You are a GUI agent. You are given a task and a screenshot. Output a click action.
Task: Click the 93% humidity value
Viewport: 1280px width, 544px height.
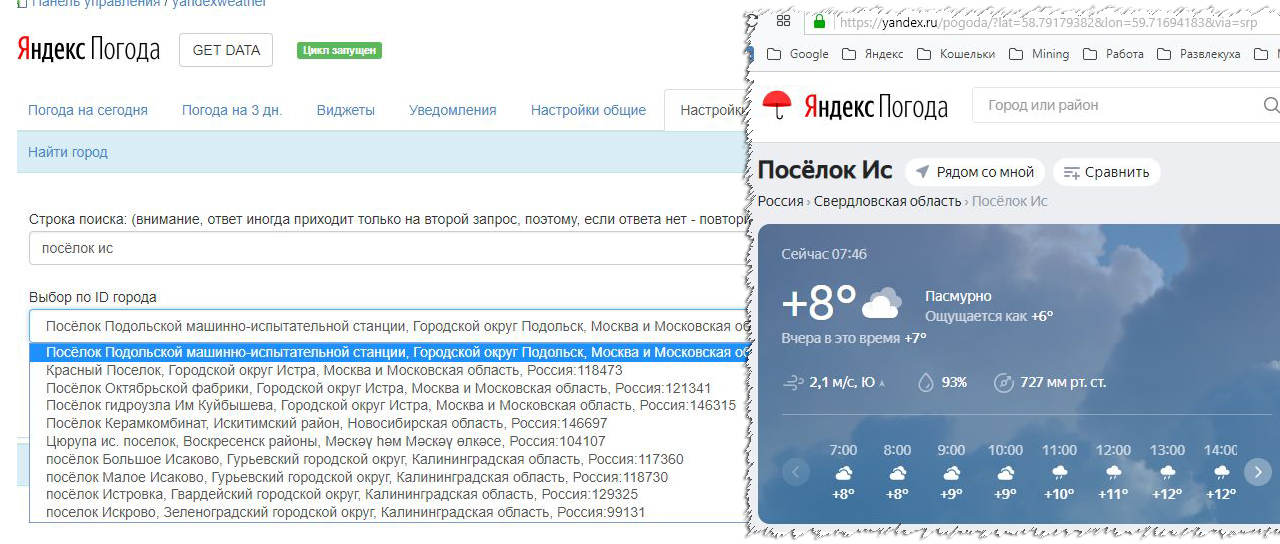954,382
